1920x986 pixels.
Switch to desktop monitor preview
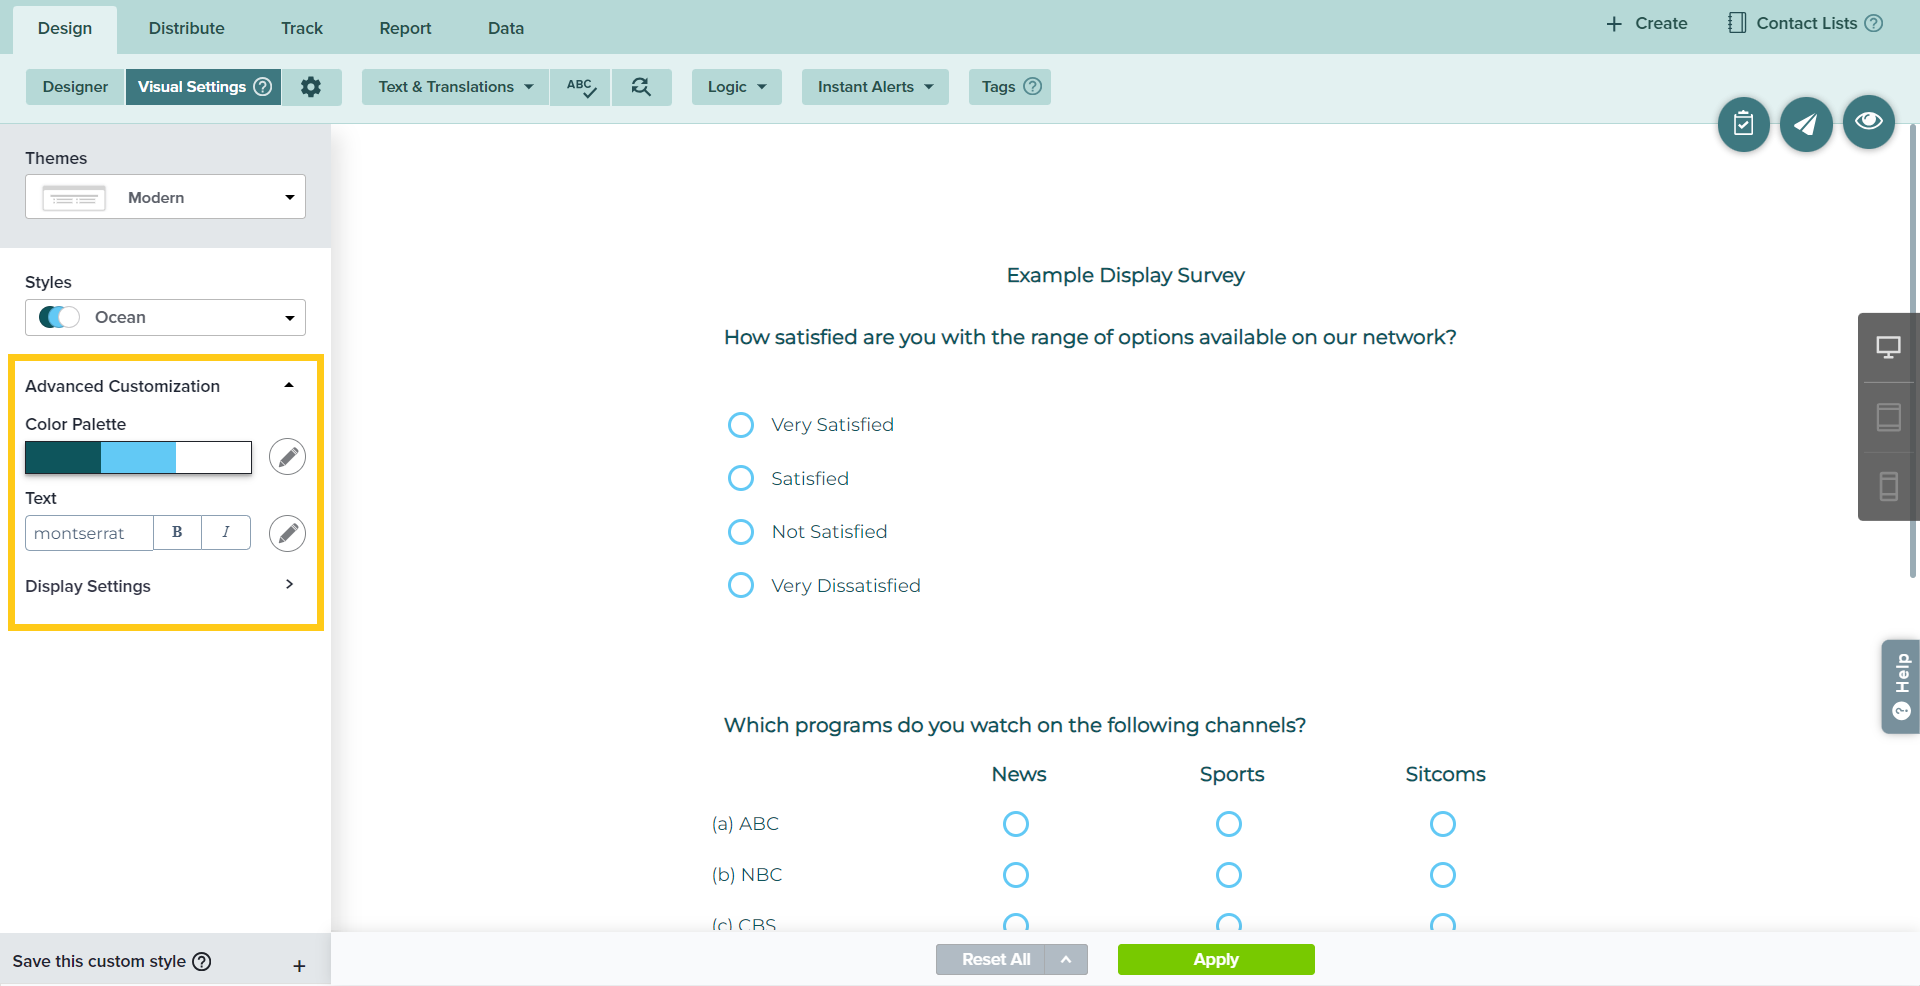(1888, 348)
